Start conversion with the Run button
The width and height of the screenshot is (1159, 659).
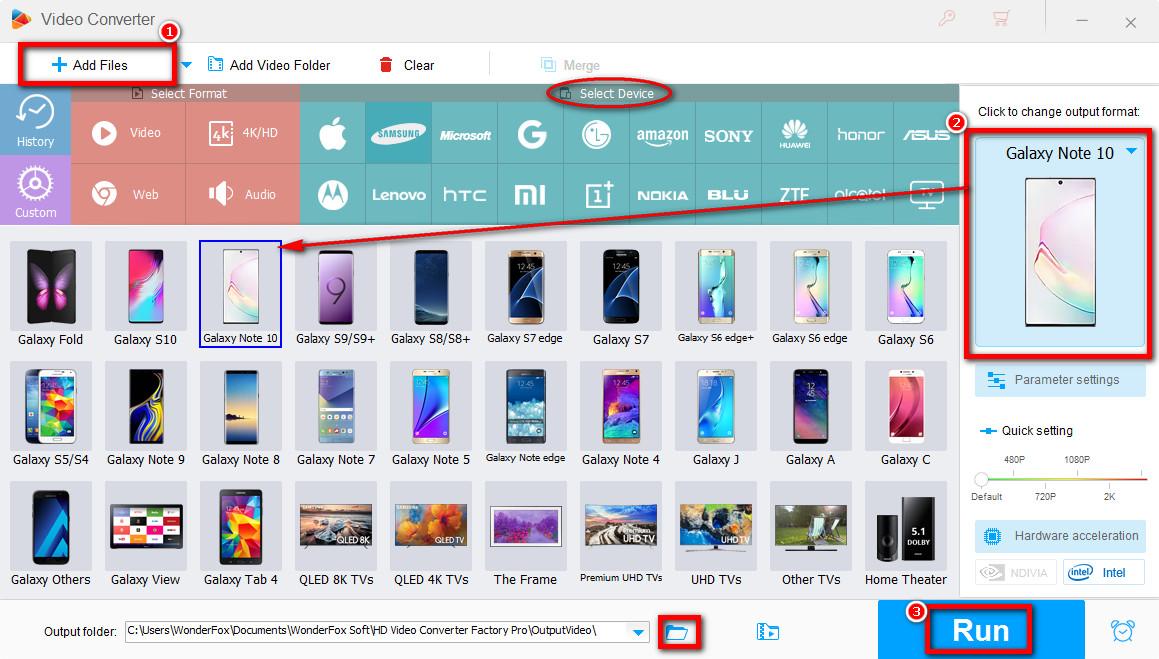(x=980, y=630)
